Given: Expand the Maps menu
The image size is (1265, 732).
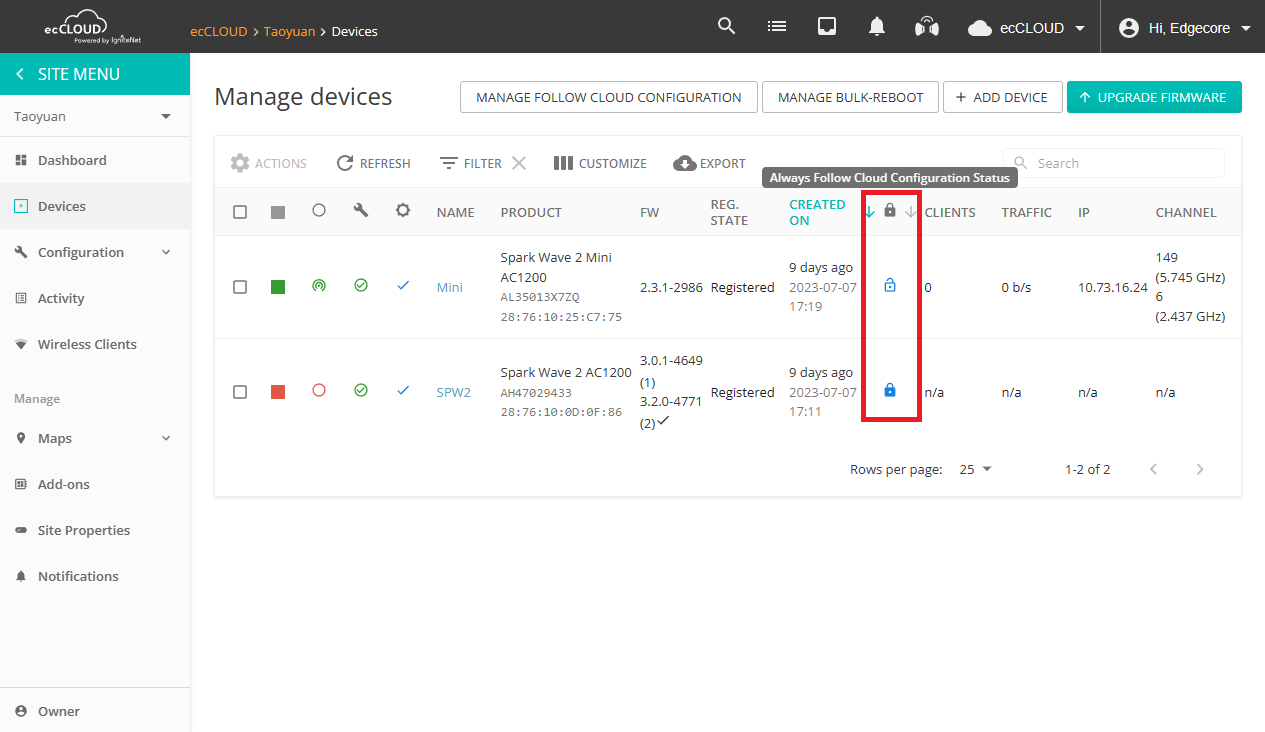Looking at the screenshot, I should coord(94,438).
